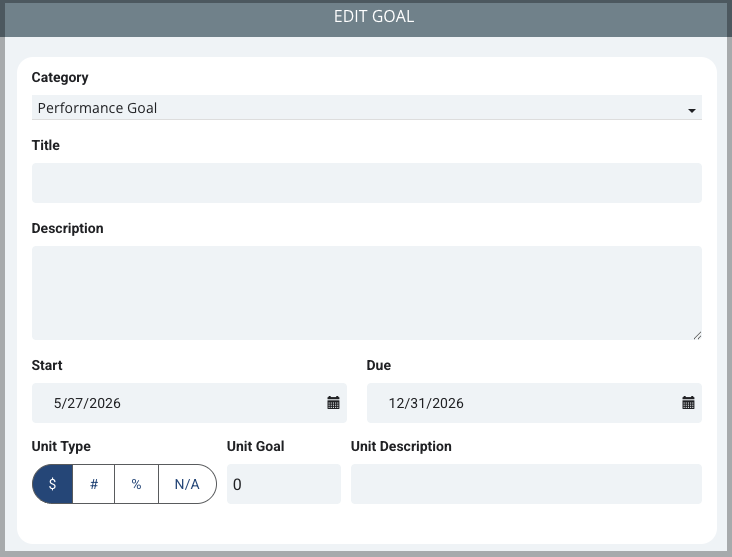
Task: Select the number sign unit type
Action: pyautogui.click(x=94, y=484)
